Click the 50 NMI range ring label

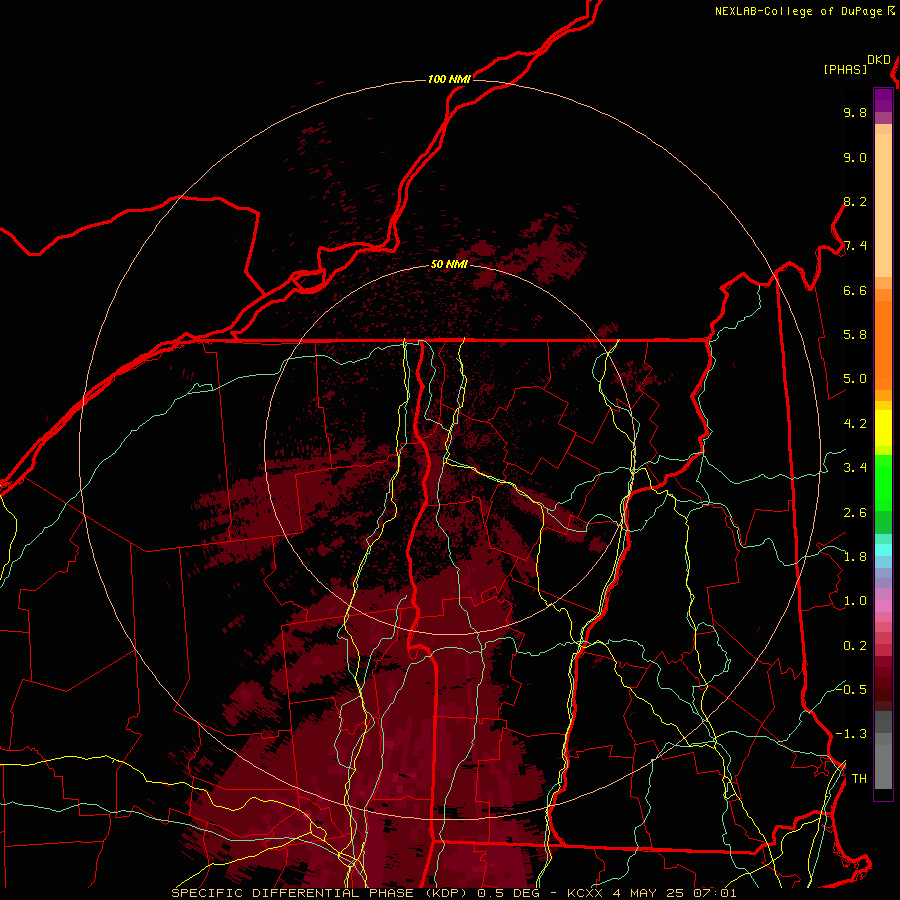point(449,265)
